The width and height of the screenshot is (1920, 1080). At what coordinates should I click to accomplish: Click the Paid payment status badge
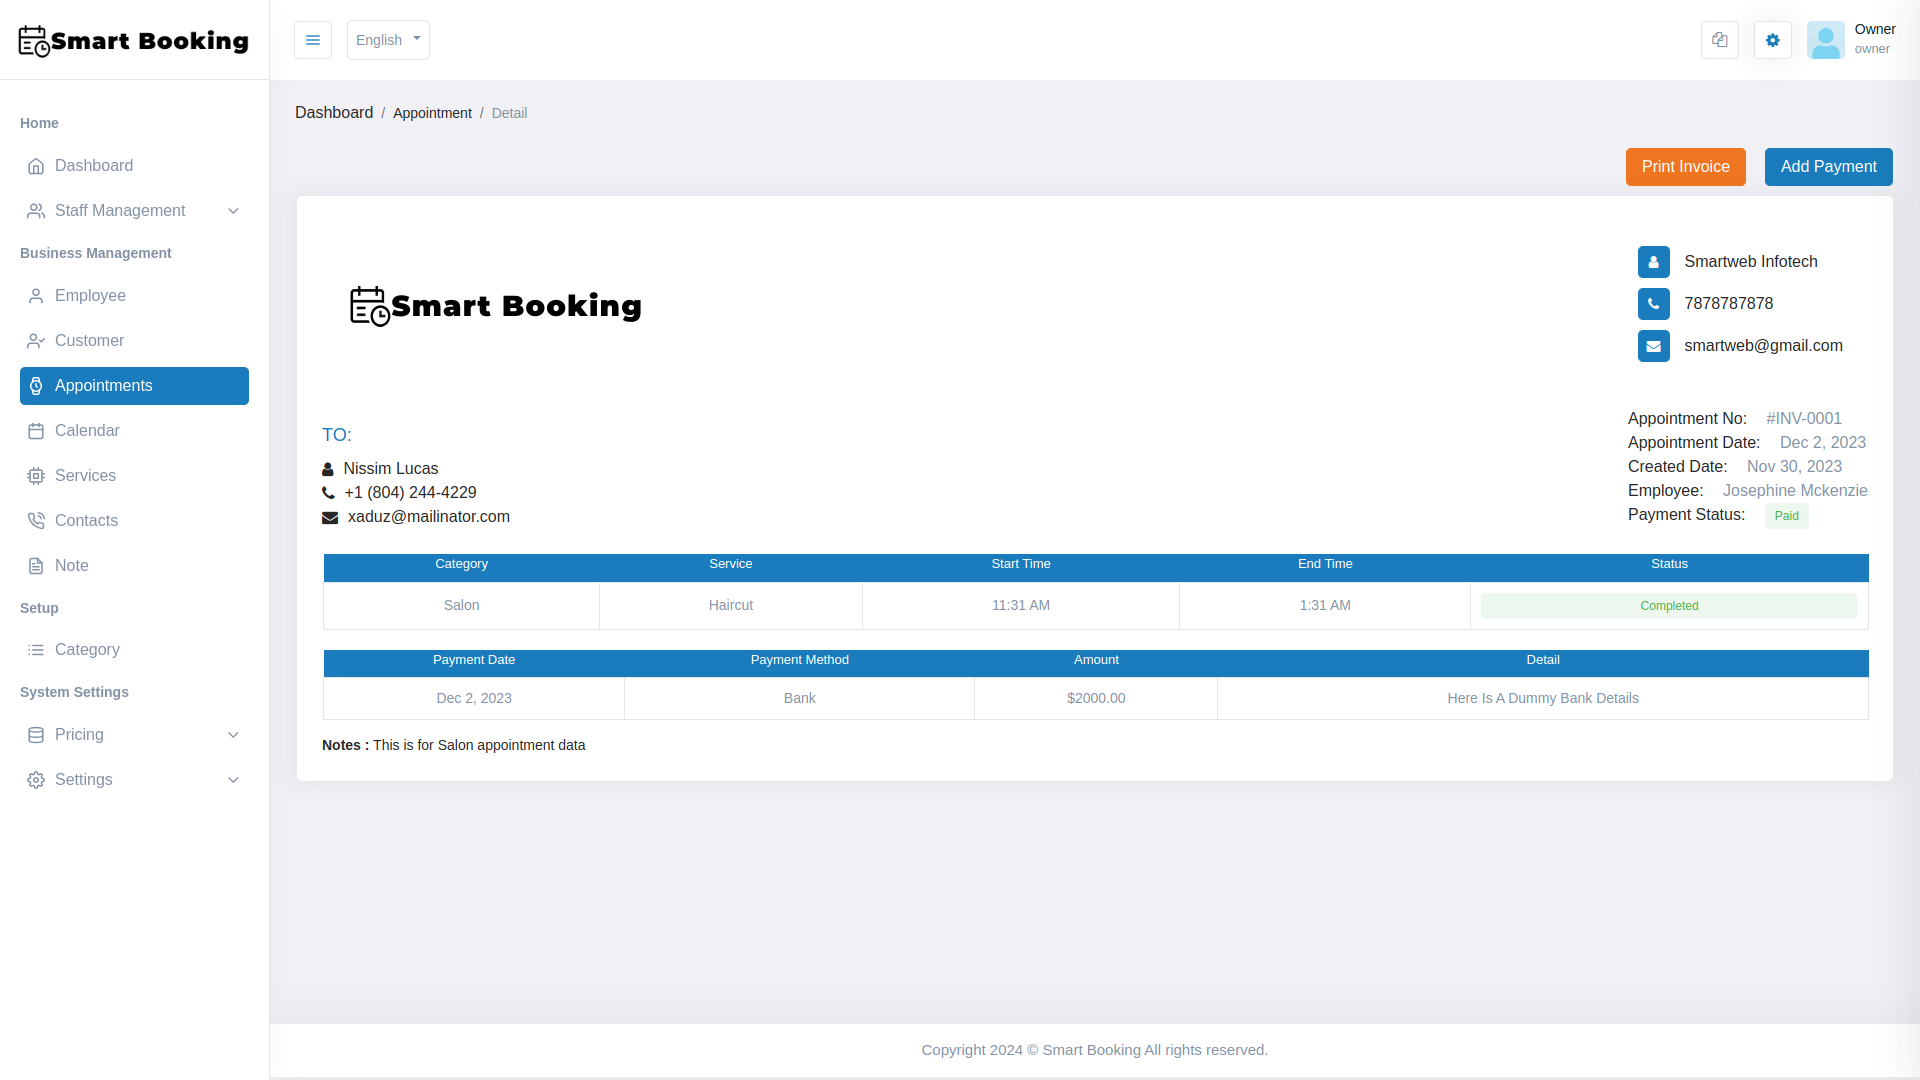(x=1786, y=515)
